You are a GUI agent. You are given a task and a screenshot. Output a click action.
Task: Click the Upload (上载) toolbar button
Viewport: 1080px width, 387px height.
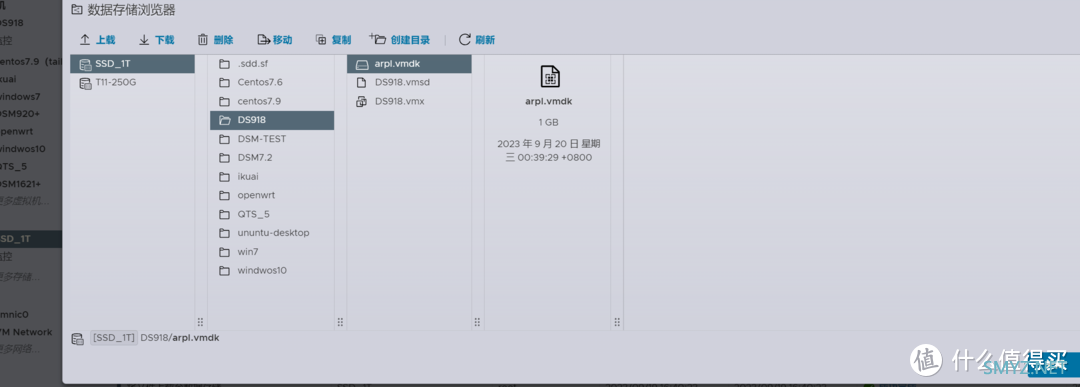97,40
